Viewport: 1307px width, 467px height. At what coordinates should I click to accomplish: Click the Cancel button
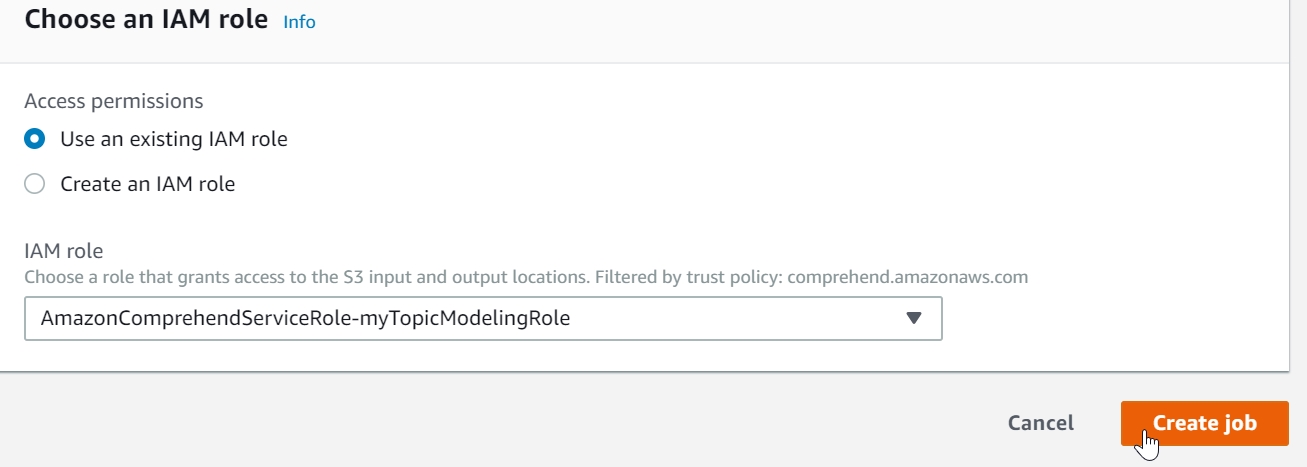coord(1040,423)
